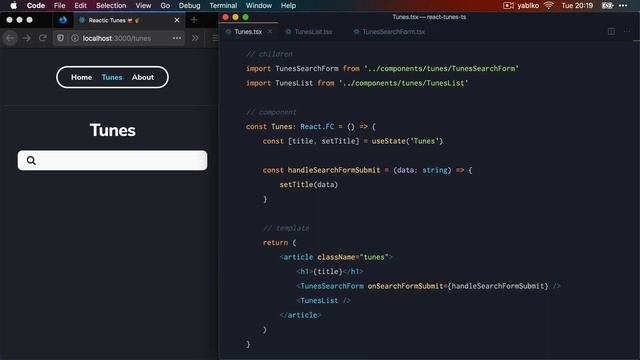Image resolution: width=640 pixels, height=360 pixels.
Task: Open a new browser tab
Action: point(194,20)
